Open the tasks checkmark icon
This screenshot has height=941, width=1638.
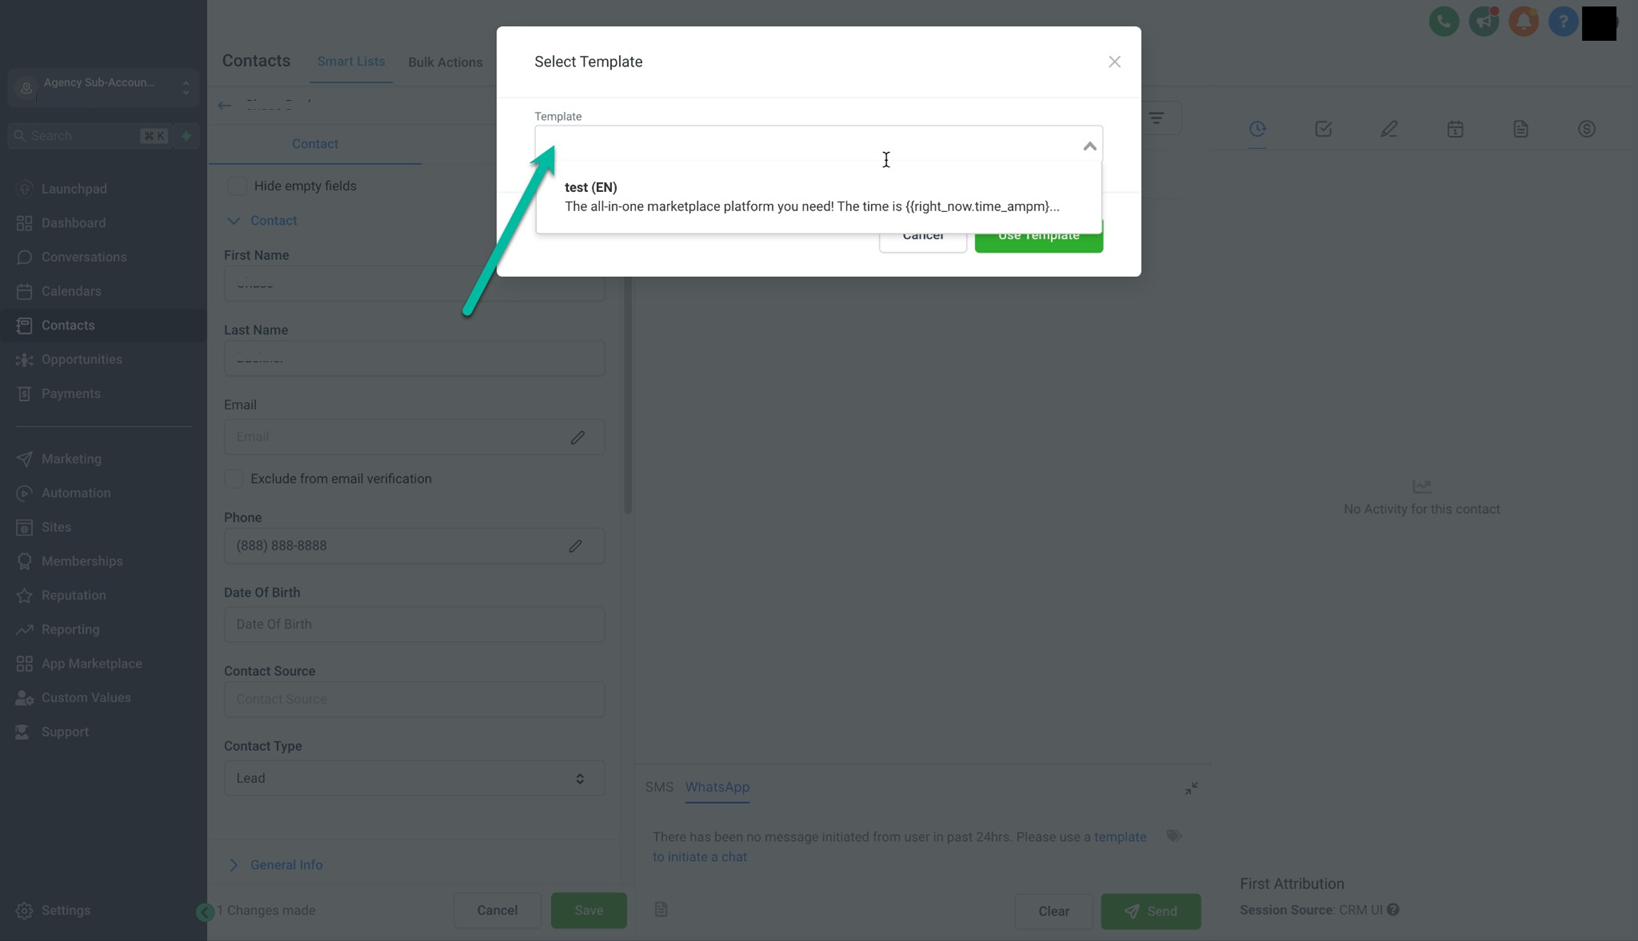pyautogui.click(x=1323, y=129)
